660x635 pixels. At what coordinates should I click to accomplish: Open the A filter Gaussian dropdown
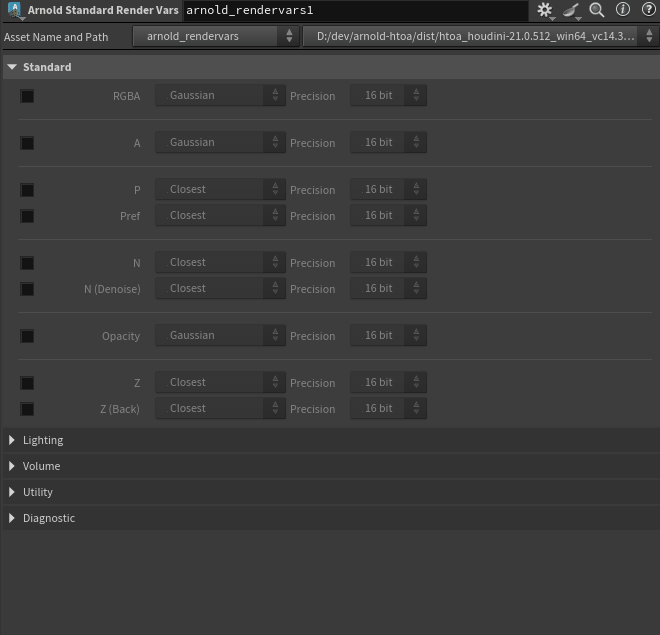click(221, 143)
